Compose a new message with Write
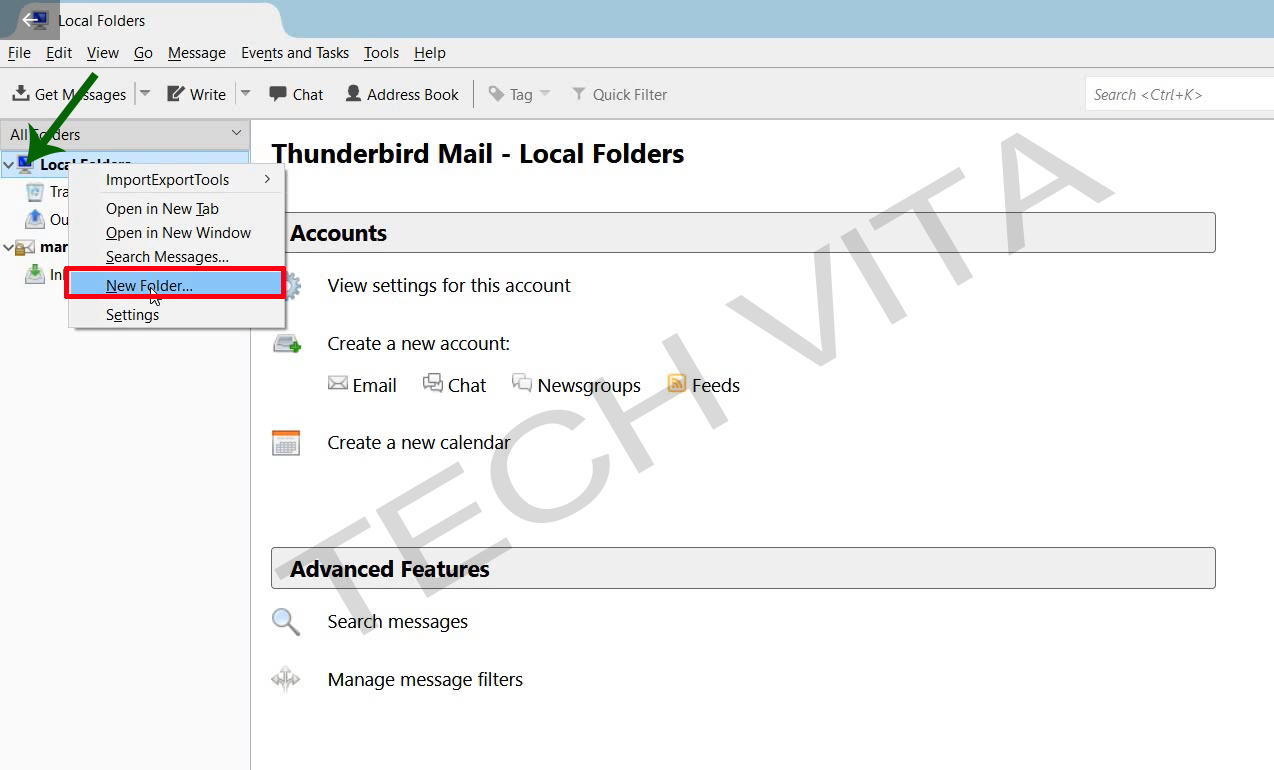 tap(196, 94)
